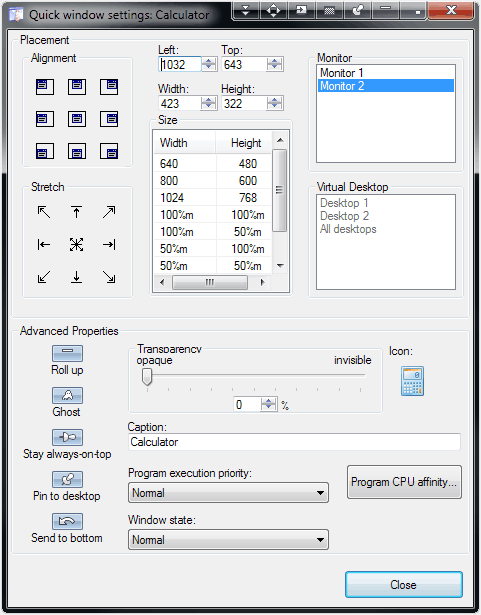Stretch window toward bottom-right
Viewport: 481px width, 615px height.
click(109, 277)
